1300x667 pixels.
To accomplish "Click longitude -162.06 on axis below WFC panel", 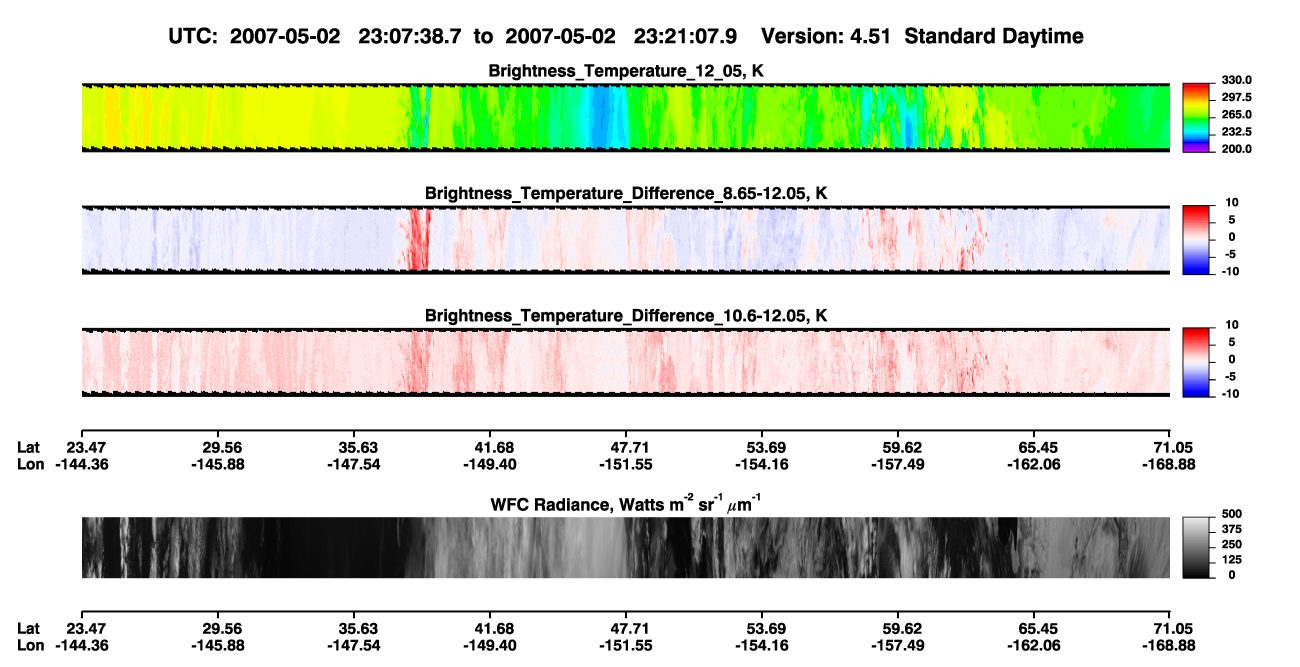I will [x=1034, y=645].
